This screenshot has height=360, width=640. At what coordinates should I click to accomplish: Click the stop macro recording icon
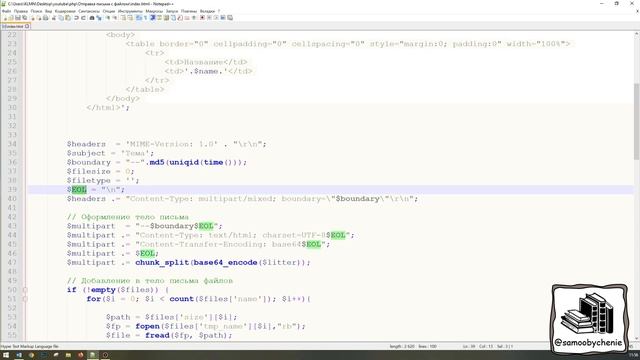pos(209,18)
